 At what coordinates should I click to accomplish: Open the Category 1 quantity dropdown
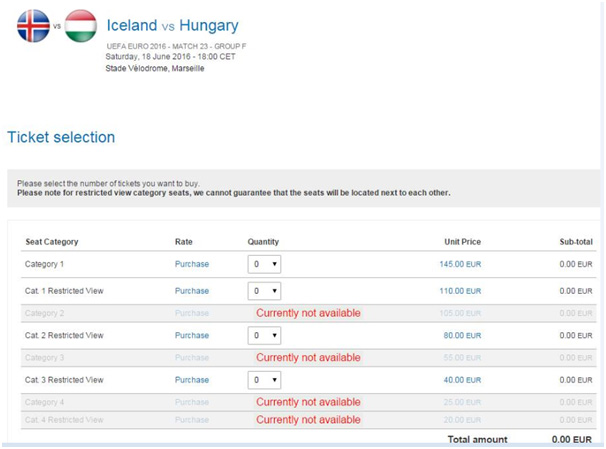264,264
